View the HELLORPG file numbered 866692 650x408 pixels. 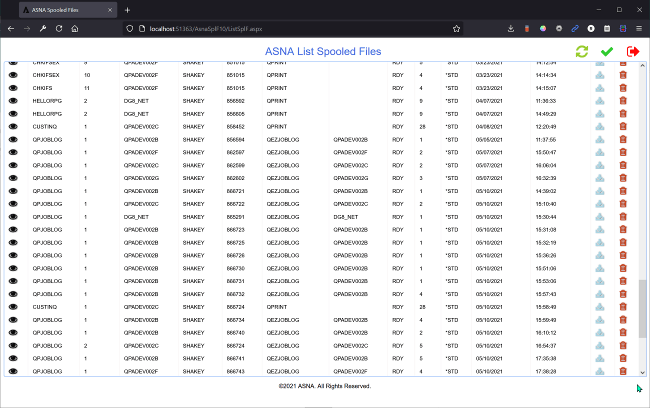pyautogui.click(x=14, y=101)
